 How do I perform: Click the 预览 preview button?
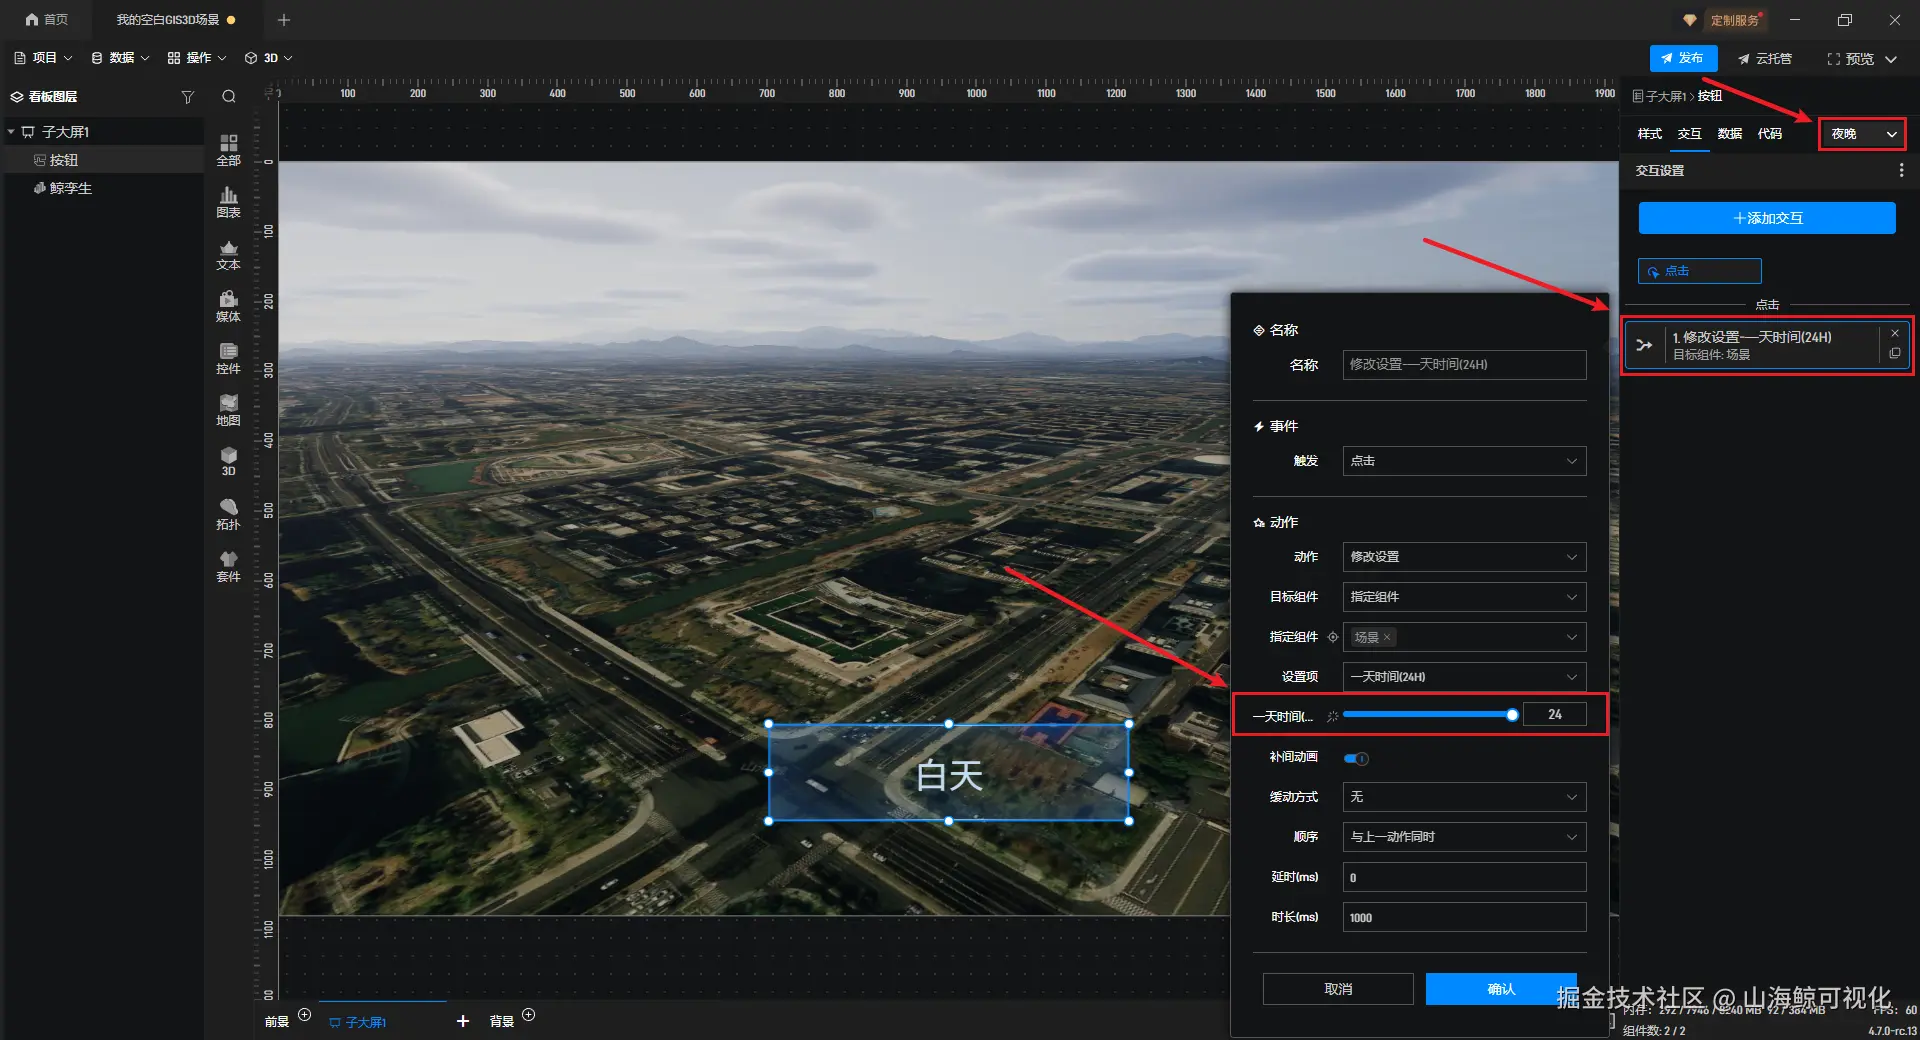(x=1851, y=59)
